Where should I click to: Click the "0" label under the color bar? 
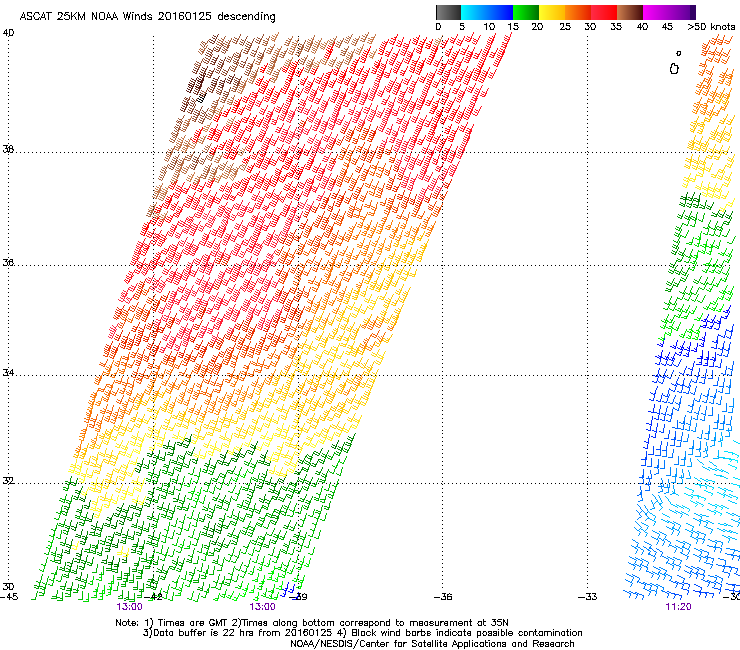pos(438,26)
